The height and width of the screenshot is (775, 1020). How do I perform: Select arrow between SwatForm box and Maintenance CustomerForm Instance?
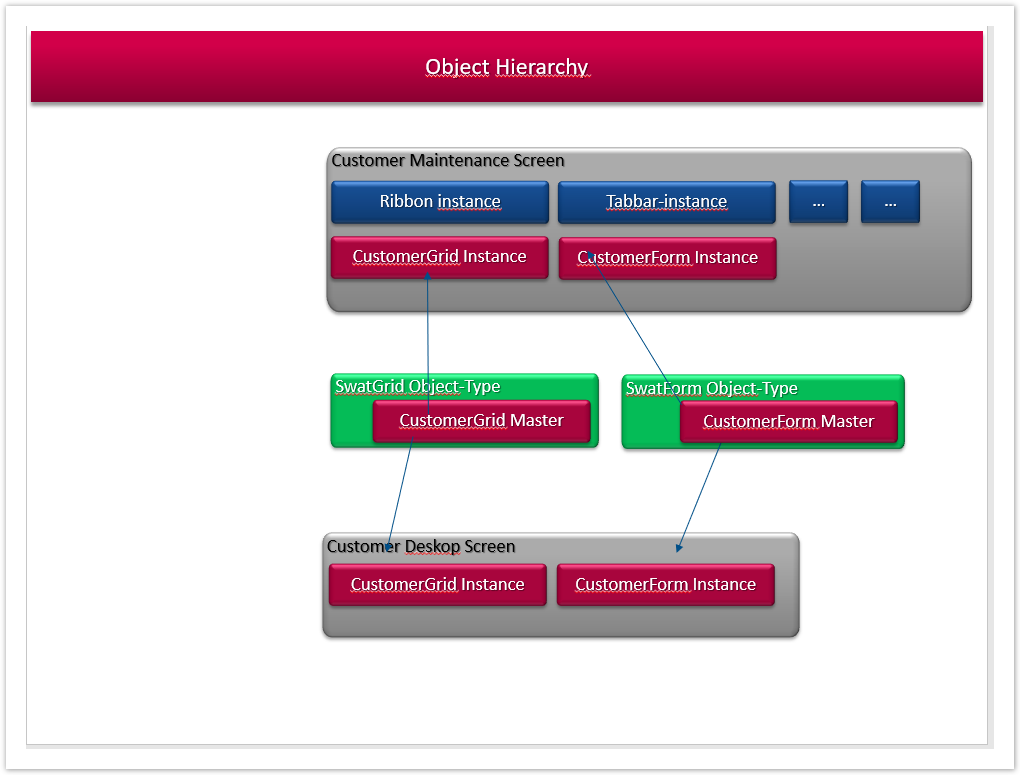click(x=633, y=328)
